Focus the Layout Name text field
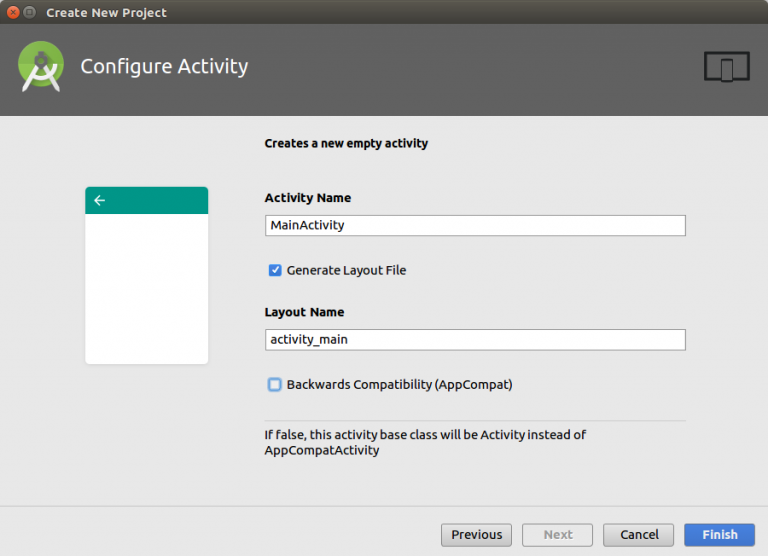 click(x=475, y=339)
